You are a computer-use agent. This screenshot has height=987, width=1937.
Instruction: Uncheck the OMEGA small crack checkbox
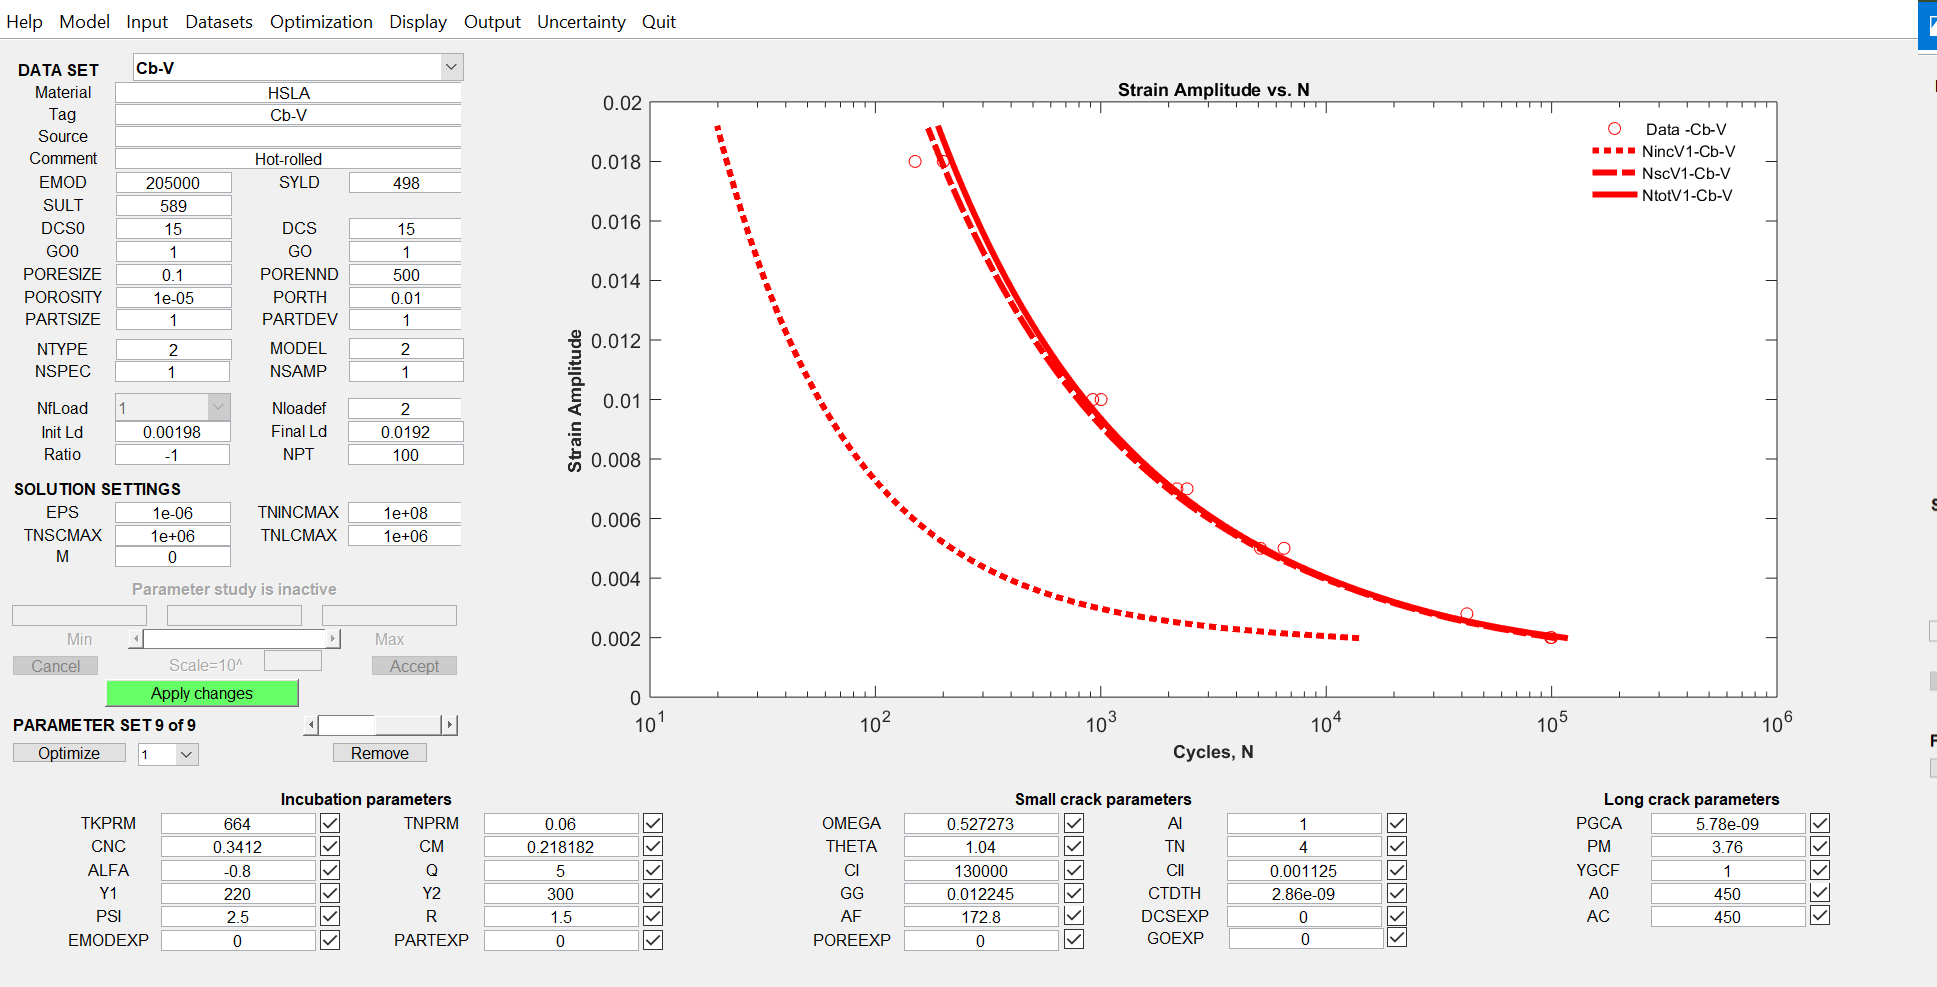point(1074,823)
